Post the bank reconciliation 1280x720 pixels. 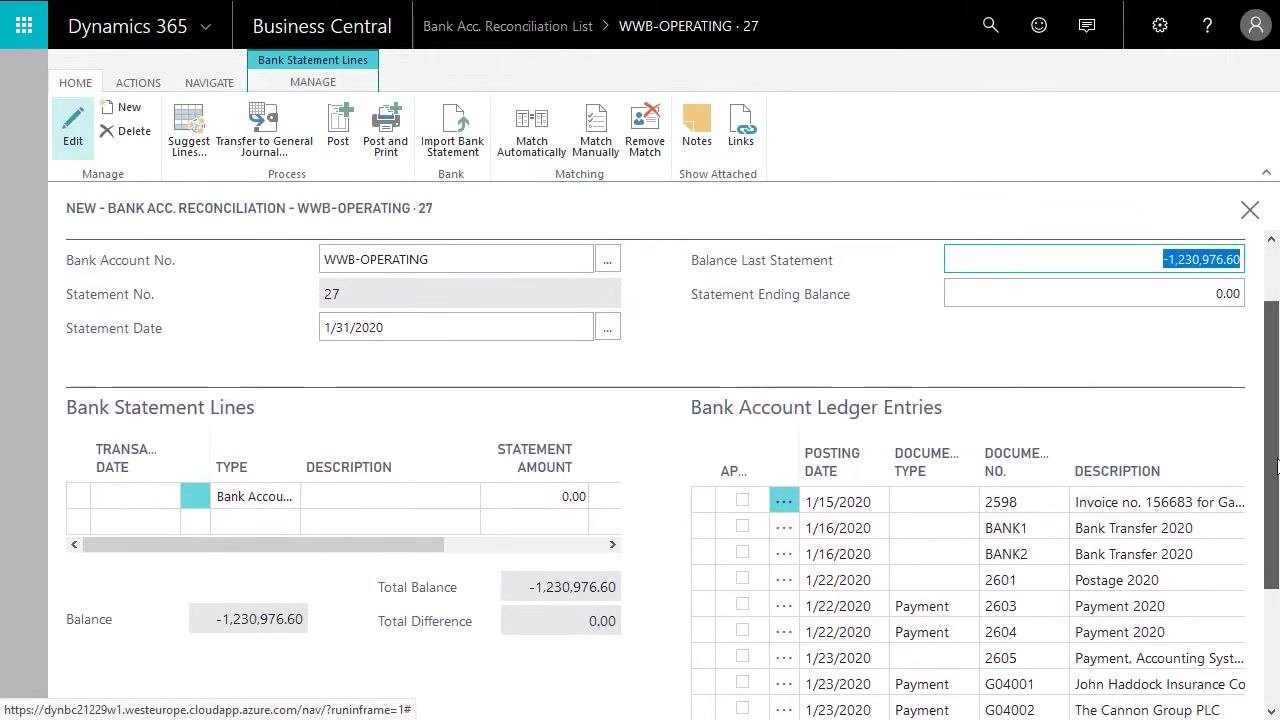pos(338,126)
